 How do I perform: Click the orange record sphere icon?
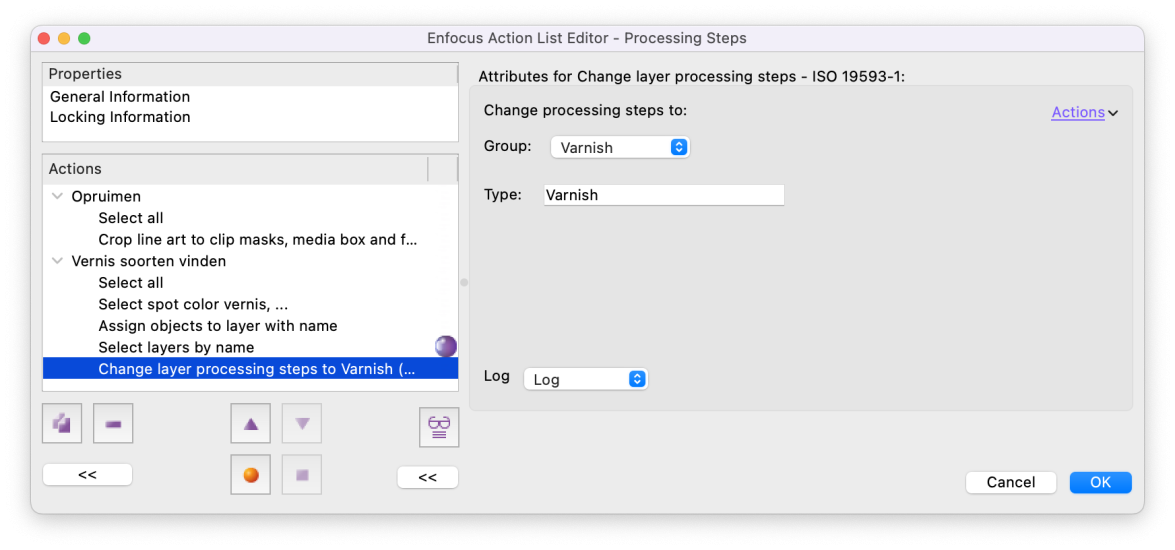pyautogui.click(x=251, y=475)
